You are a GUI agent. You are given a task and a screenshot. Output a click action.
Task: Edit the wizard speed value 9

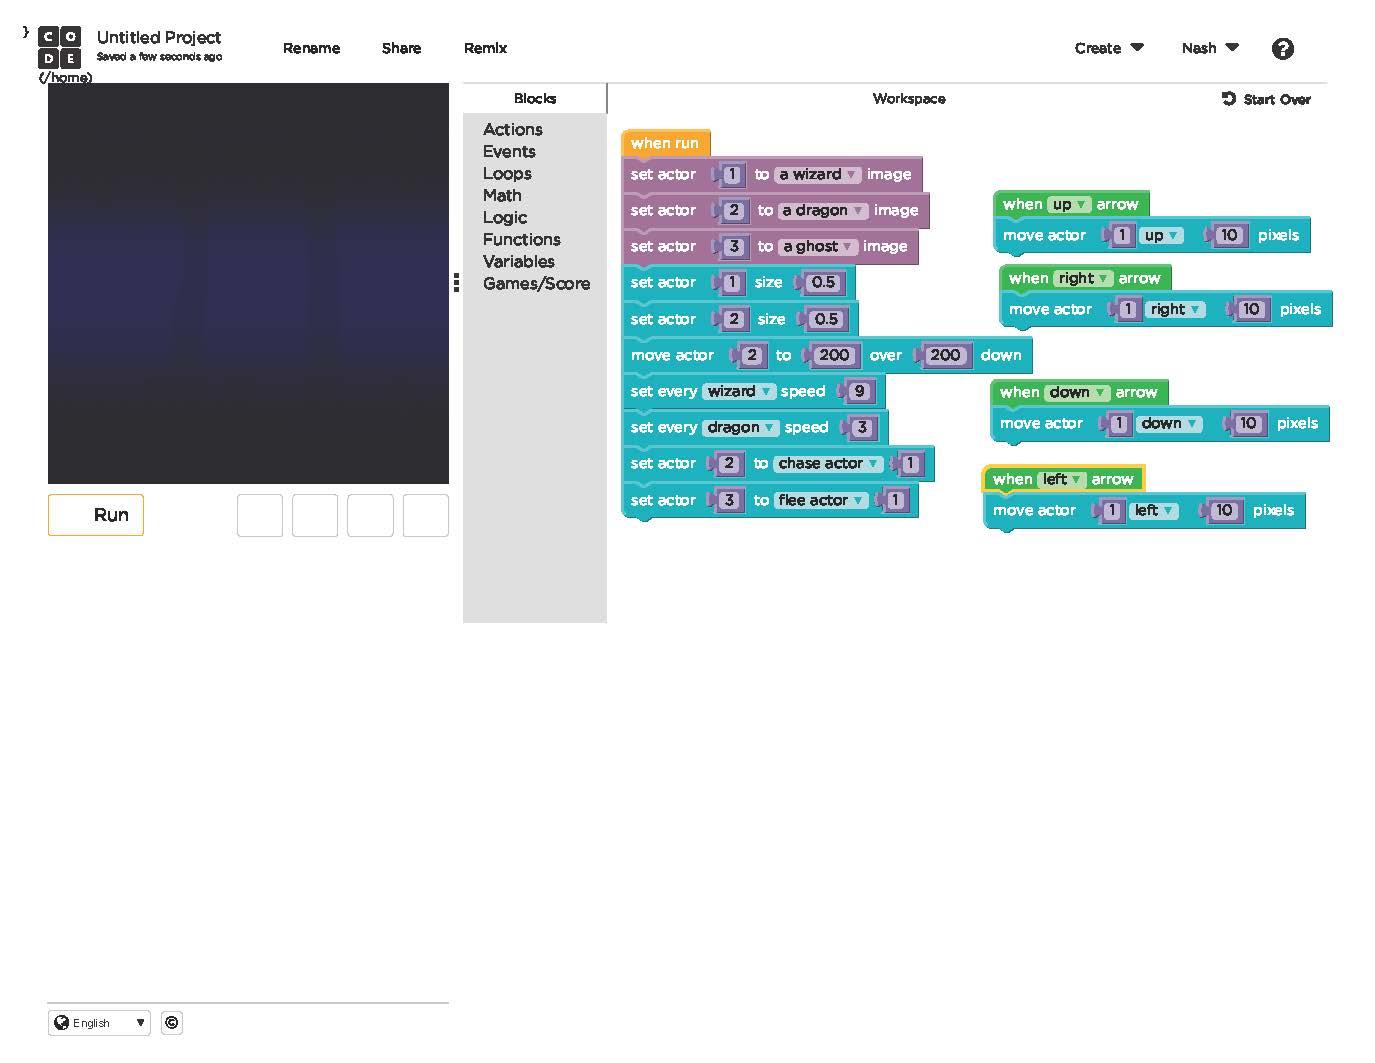pyautogui.click(x=859, y=391)
